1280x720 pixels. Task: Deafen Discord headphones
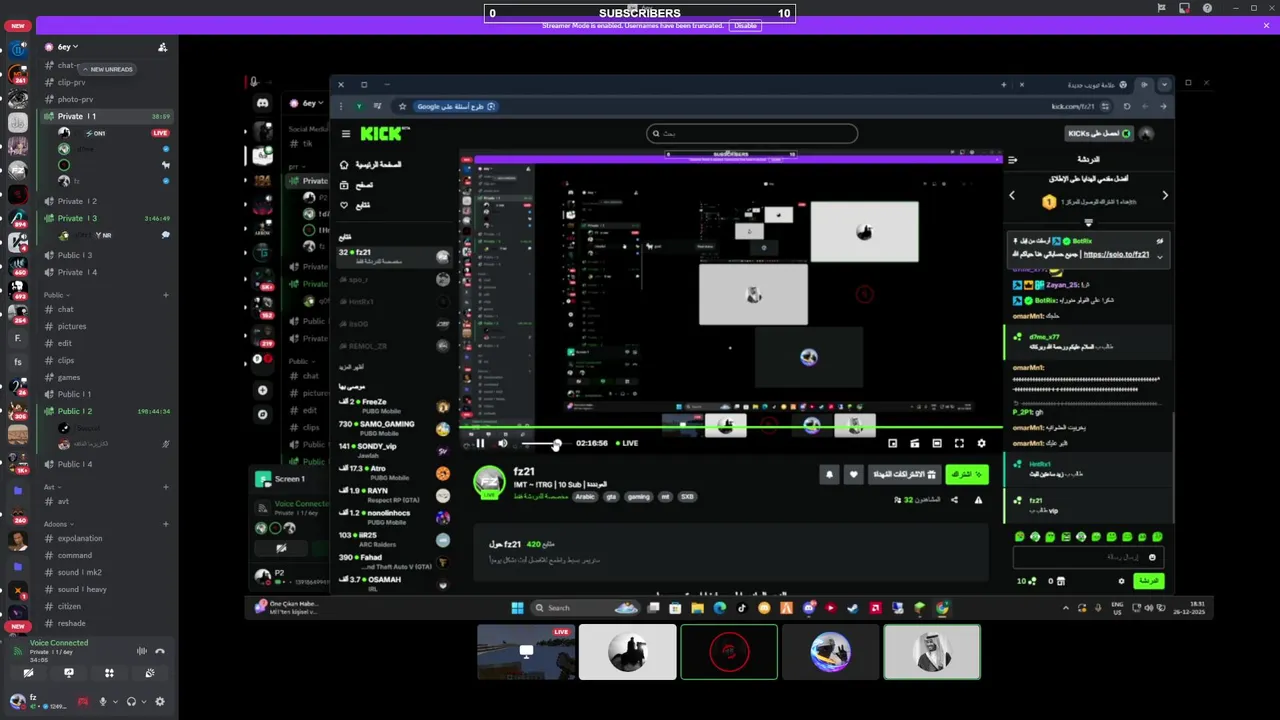131,702
